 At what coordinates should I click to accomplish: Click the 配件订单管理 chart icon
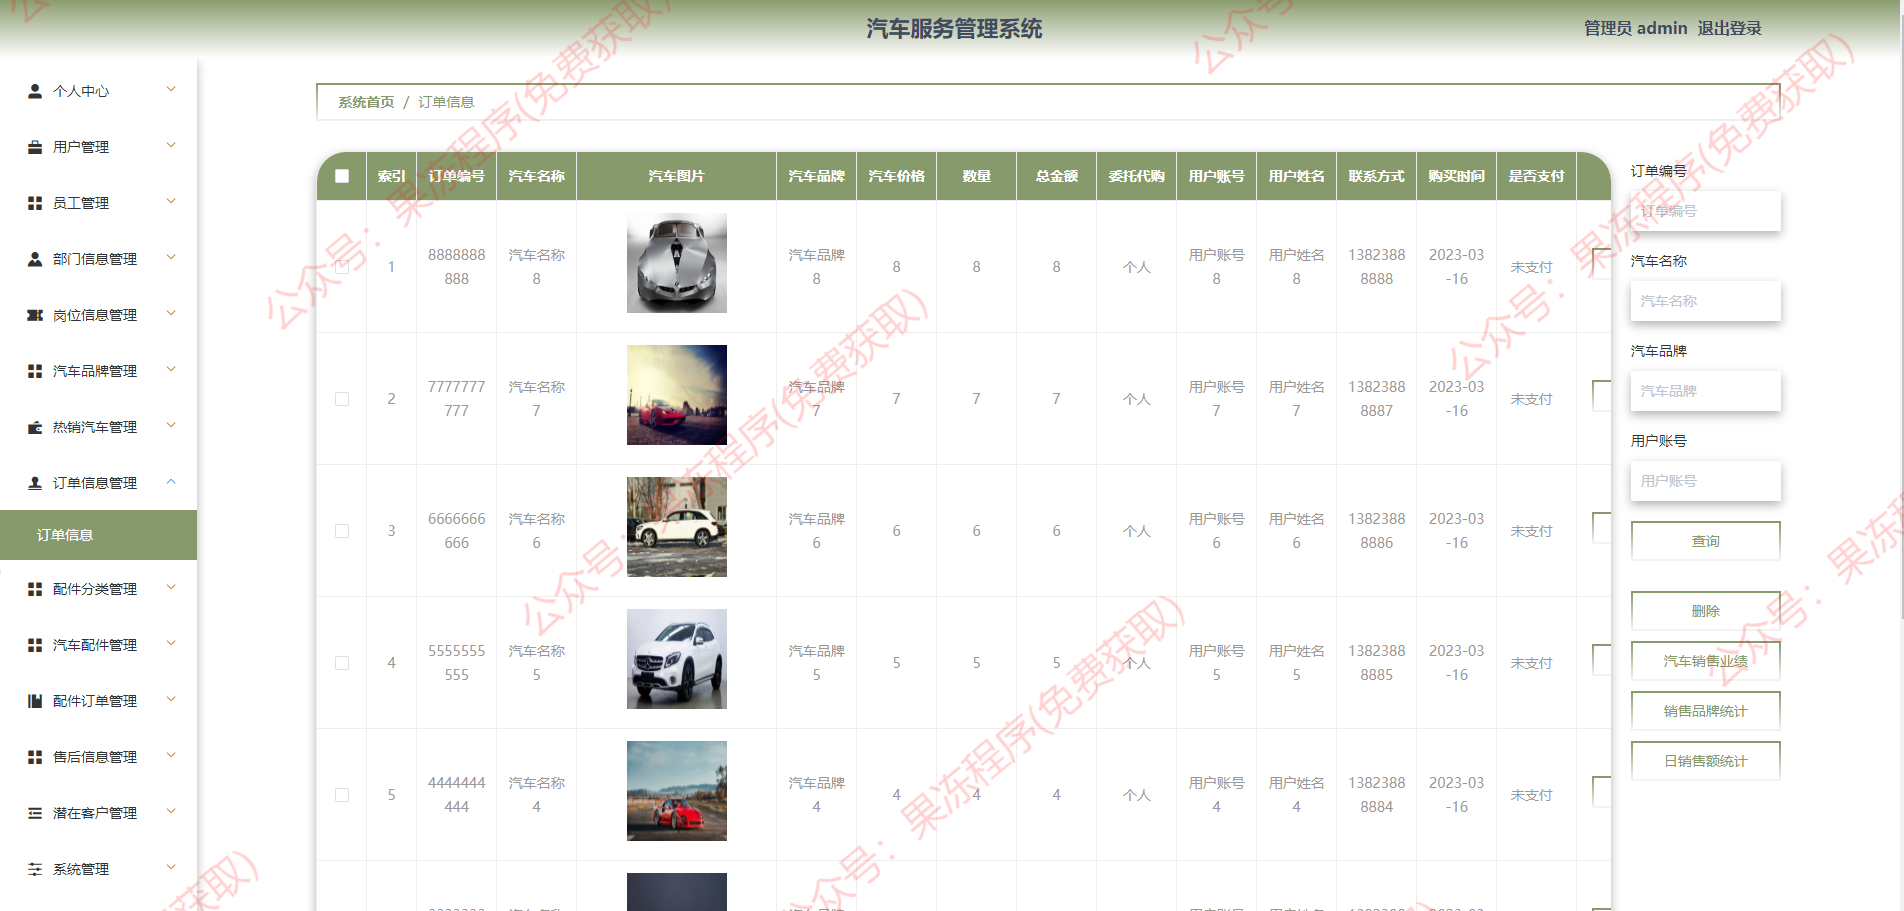click(35, 701)
